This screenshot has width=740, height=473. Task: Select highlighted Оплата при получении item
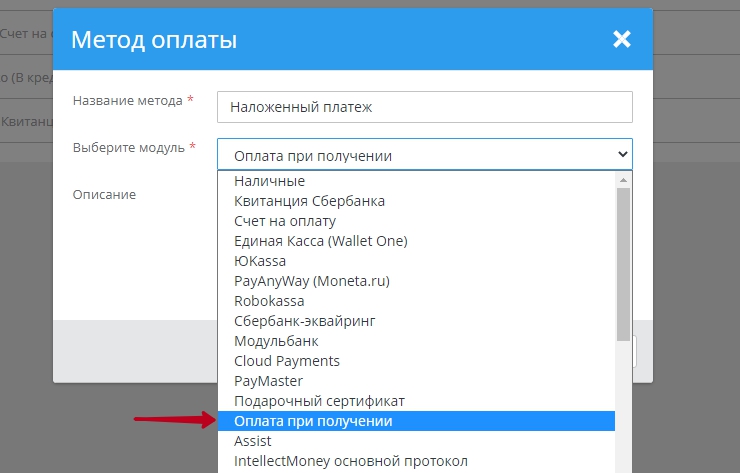coord(313,421)
